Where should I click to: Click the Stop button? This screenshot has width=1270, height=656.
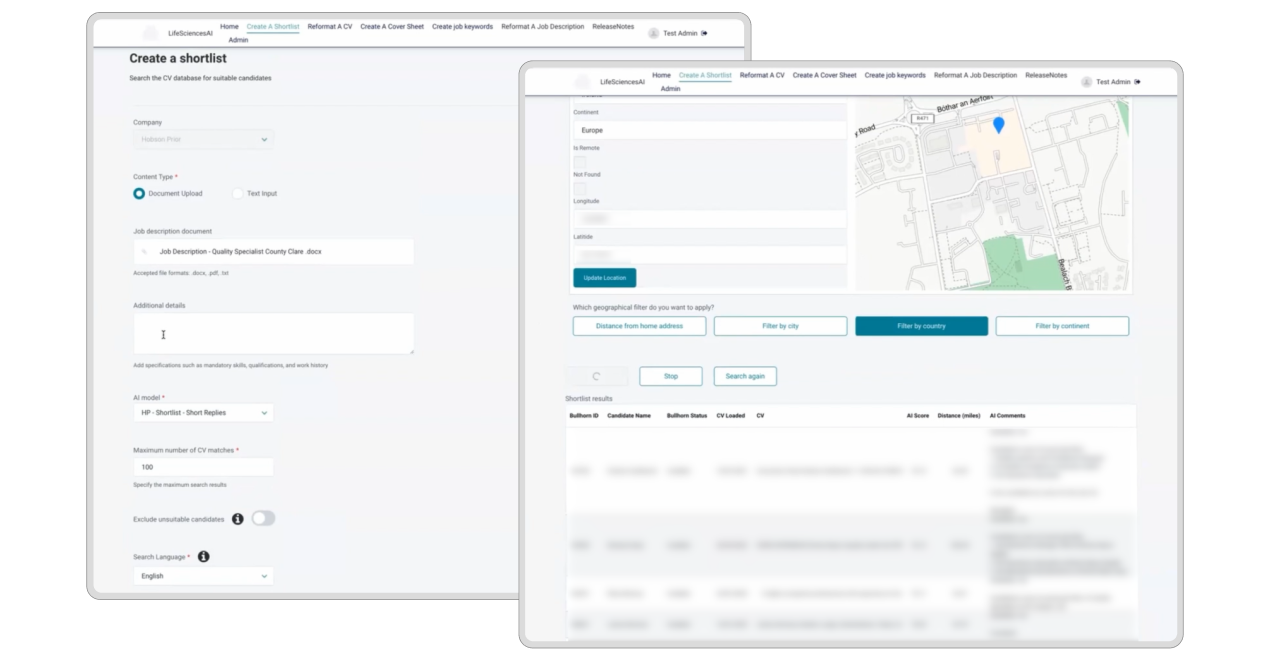tap(670, 376)
